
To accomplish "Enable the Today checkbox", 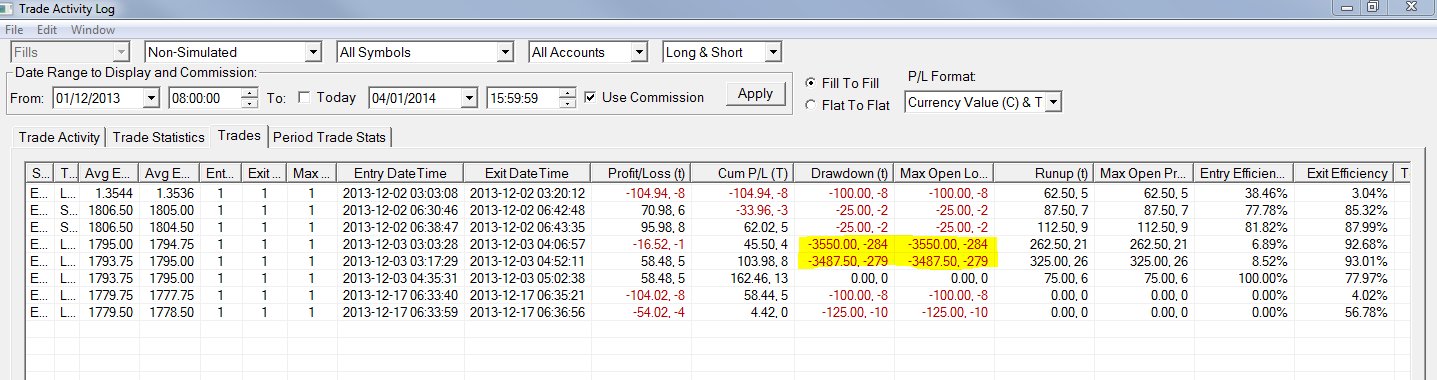I will click(304, 97).
